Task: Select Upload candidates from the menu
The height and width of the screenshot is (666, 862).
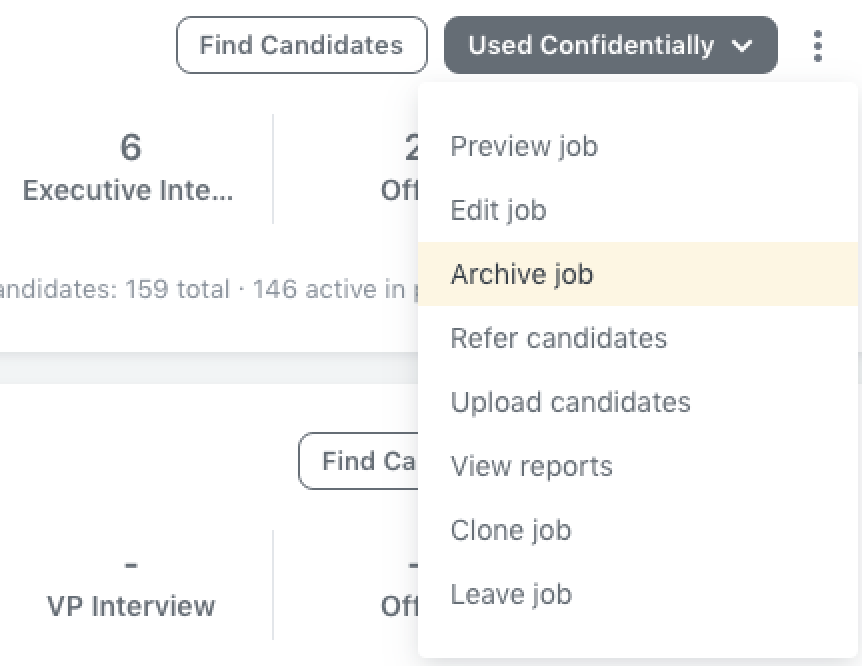Action: pyautogui.click(x=570, y=402)
